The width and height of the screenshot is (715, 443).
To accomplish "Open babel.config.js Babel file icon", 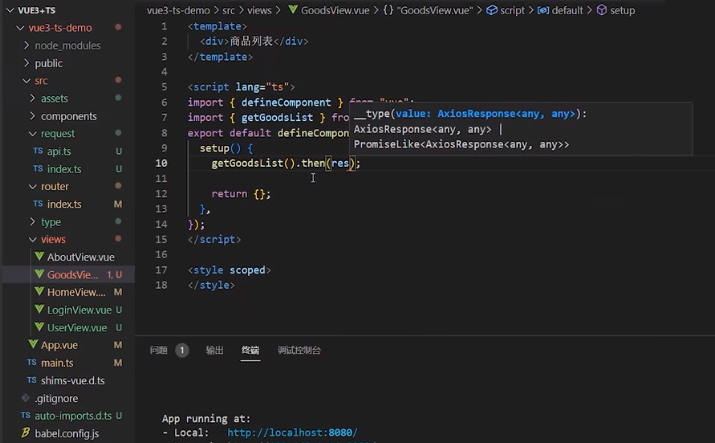I will [x=26, y=433].
